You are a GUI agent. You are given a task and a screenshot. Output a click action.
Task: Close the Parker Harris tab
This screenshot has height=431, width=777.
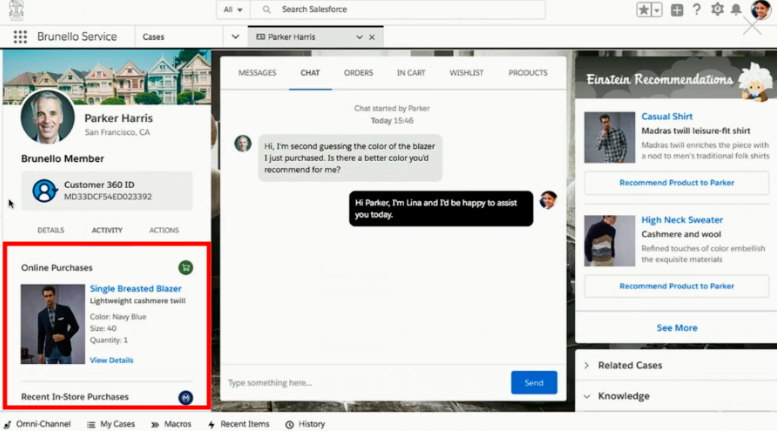point(372,37)
